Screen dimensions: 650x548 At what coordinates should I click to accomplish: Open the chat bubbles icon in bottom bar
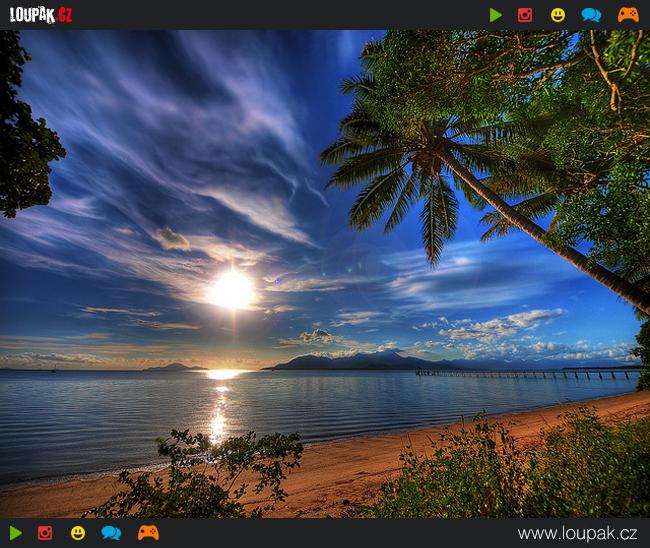point(111,533)
